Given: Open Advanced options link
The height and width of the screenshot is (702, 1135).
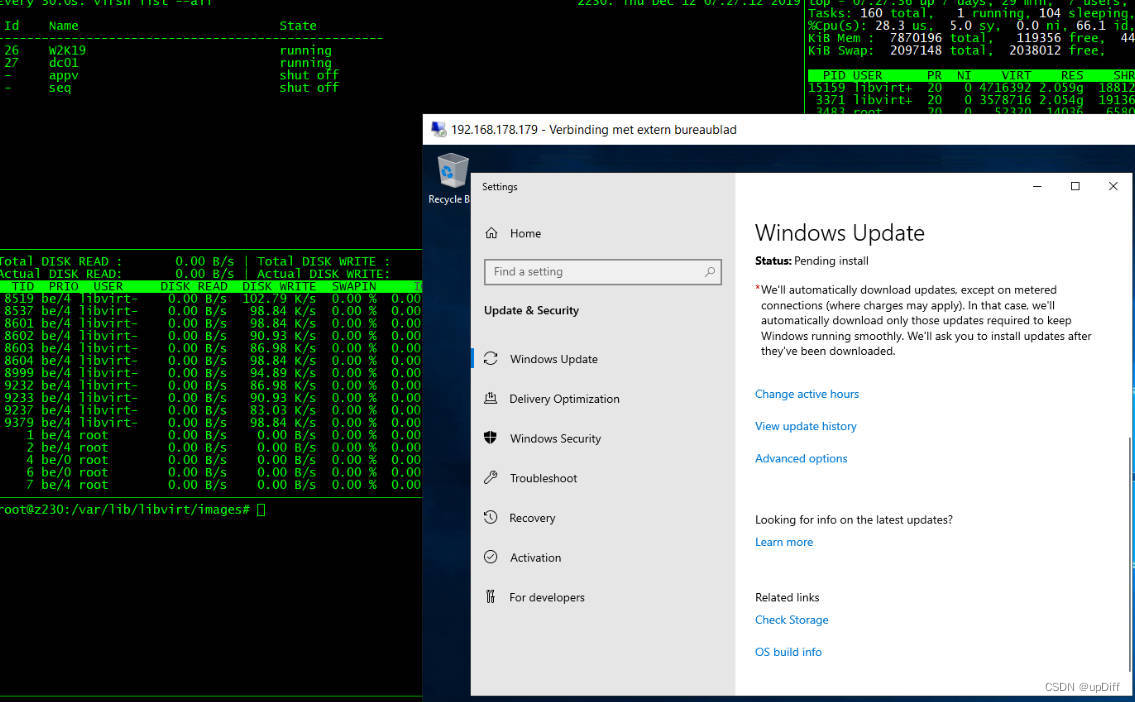Looking at the screenshot, I should point(801,458).
